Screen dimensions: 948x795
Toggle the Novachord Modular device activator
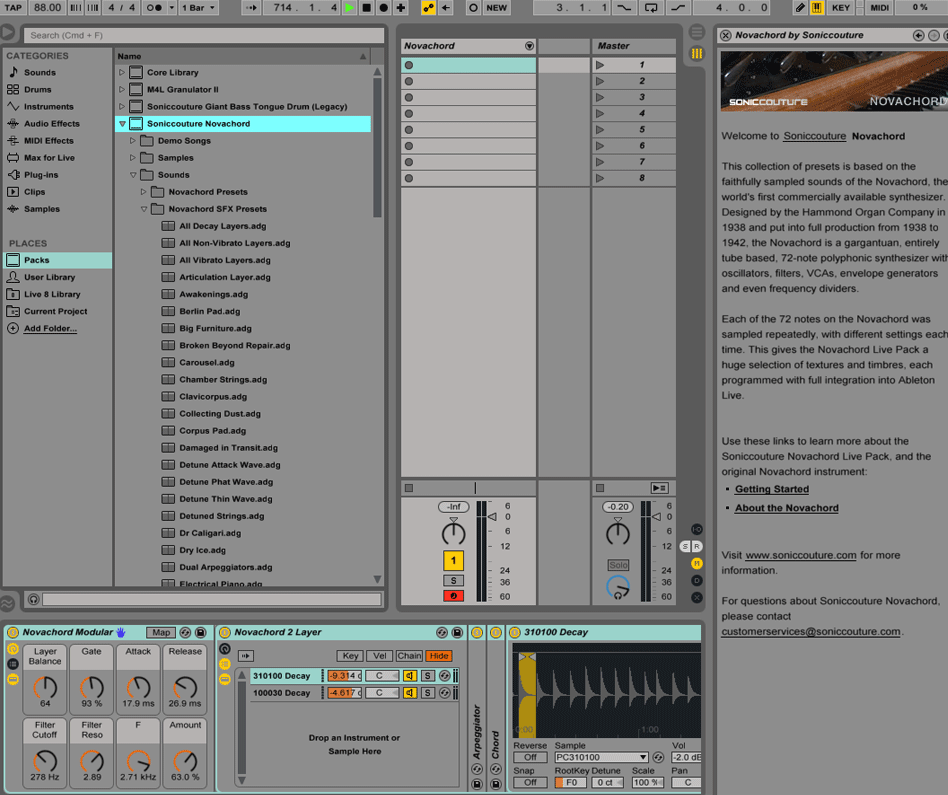[13, 632]
